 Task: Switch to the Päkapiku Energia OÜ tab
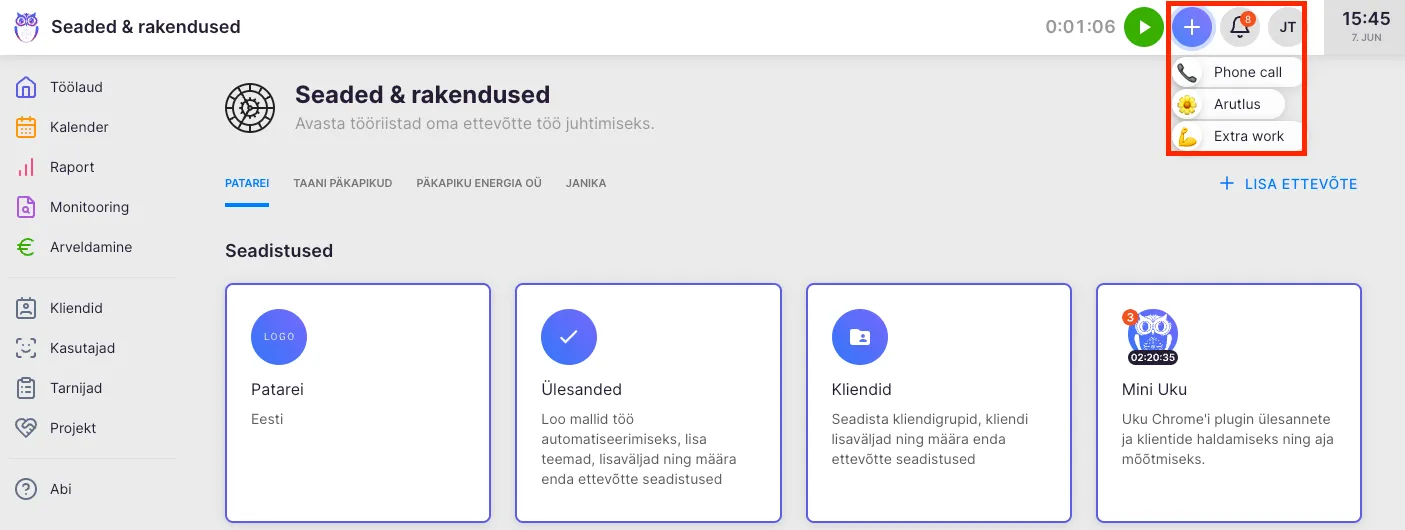(x=479, y=184)
